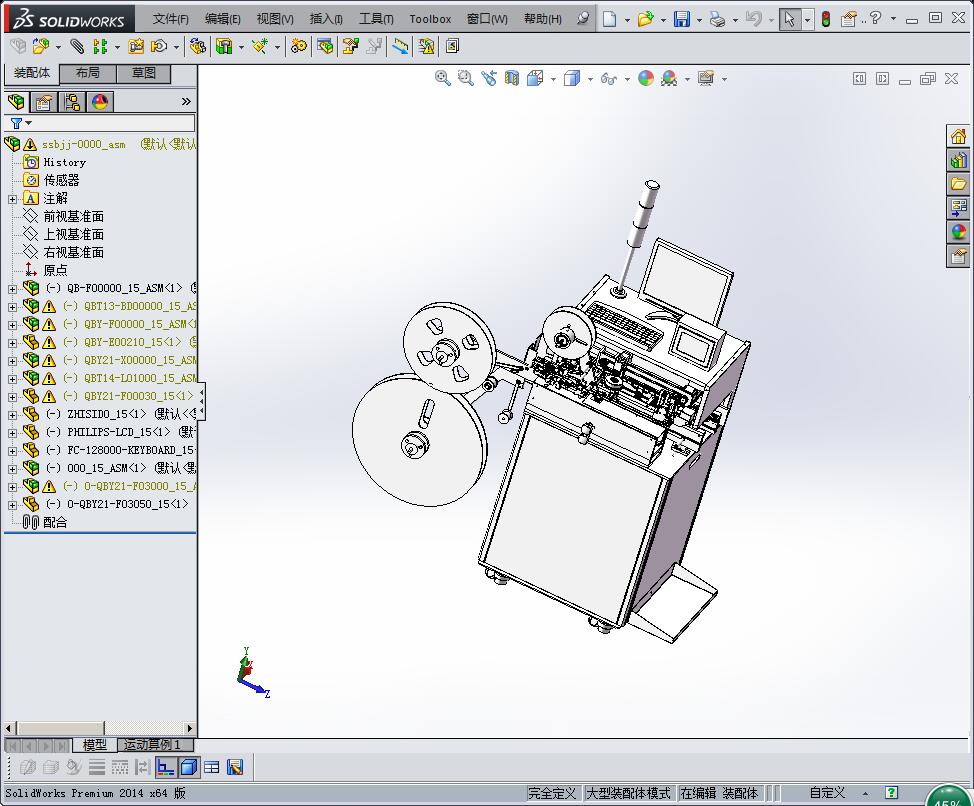
Task: Click the 运动算例 1 tab
Action: point(152,745)
